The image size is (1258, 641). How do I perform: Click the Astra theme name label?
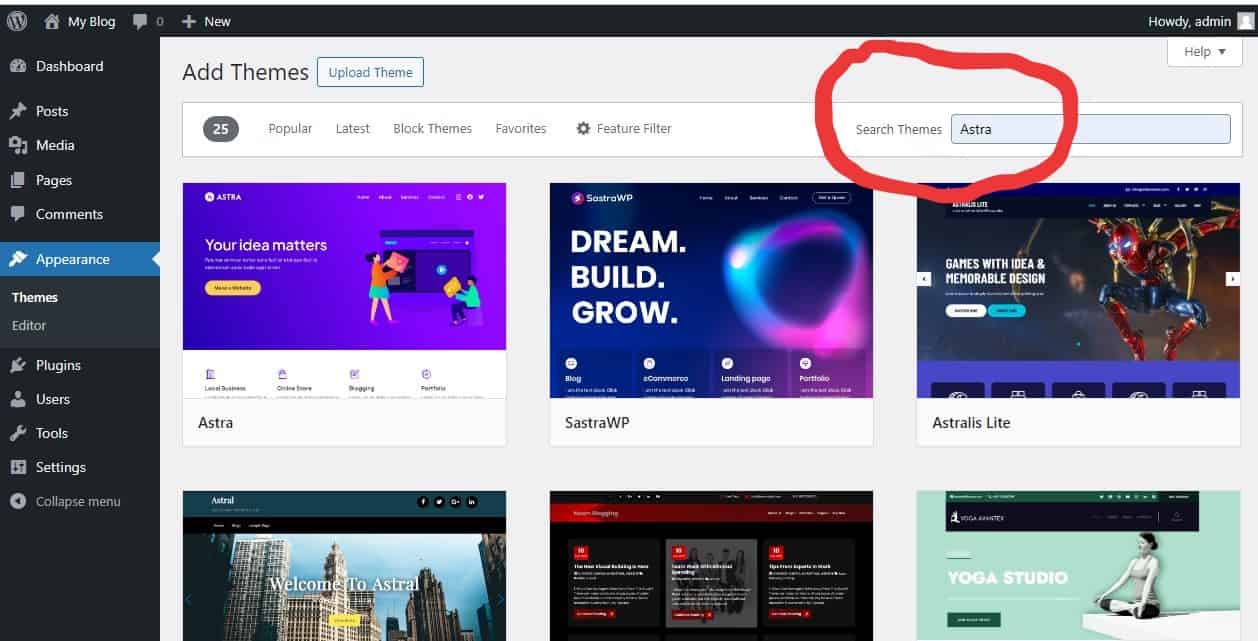point(215,422)
